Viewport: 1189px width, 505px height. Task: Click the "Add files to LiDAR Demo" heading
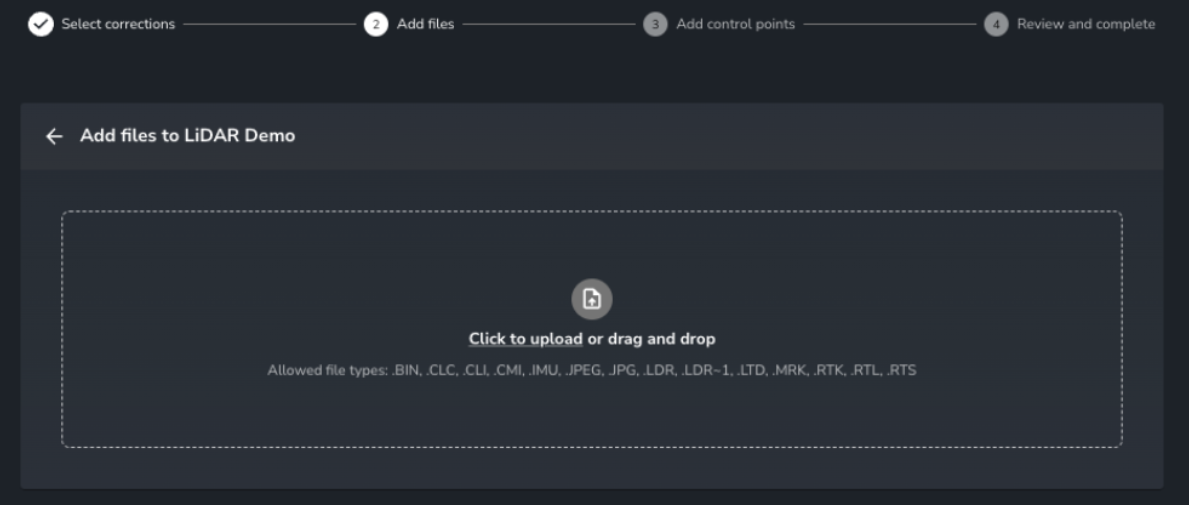tap(188, 136)
